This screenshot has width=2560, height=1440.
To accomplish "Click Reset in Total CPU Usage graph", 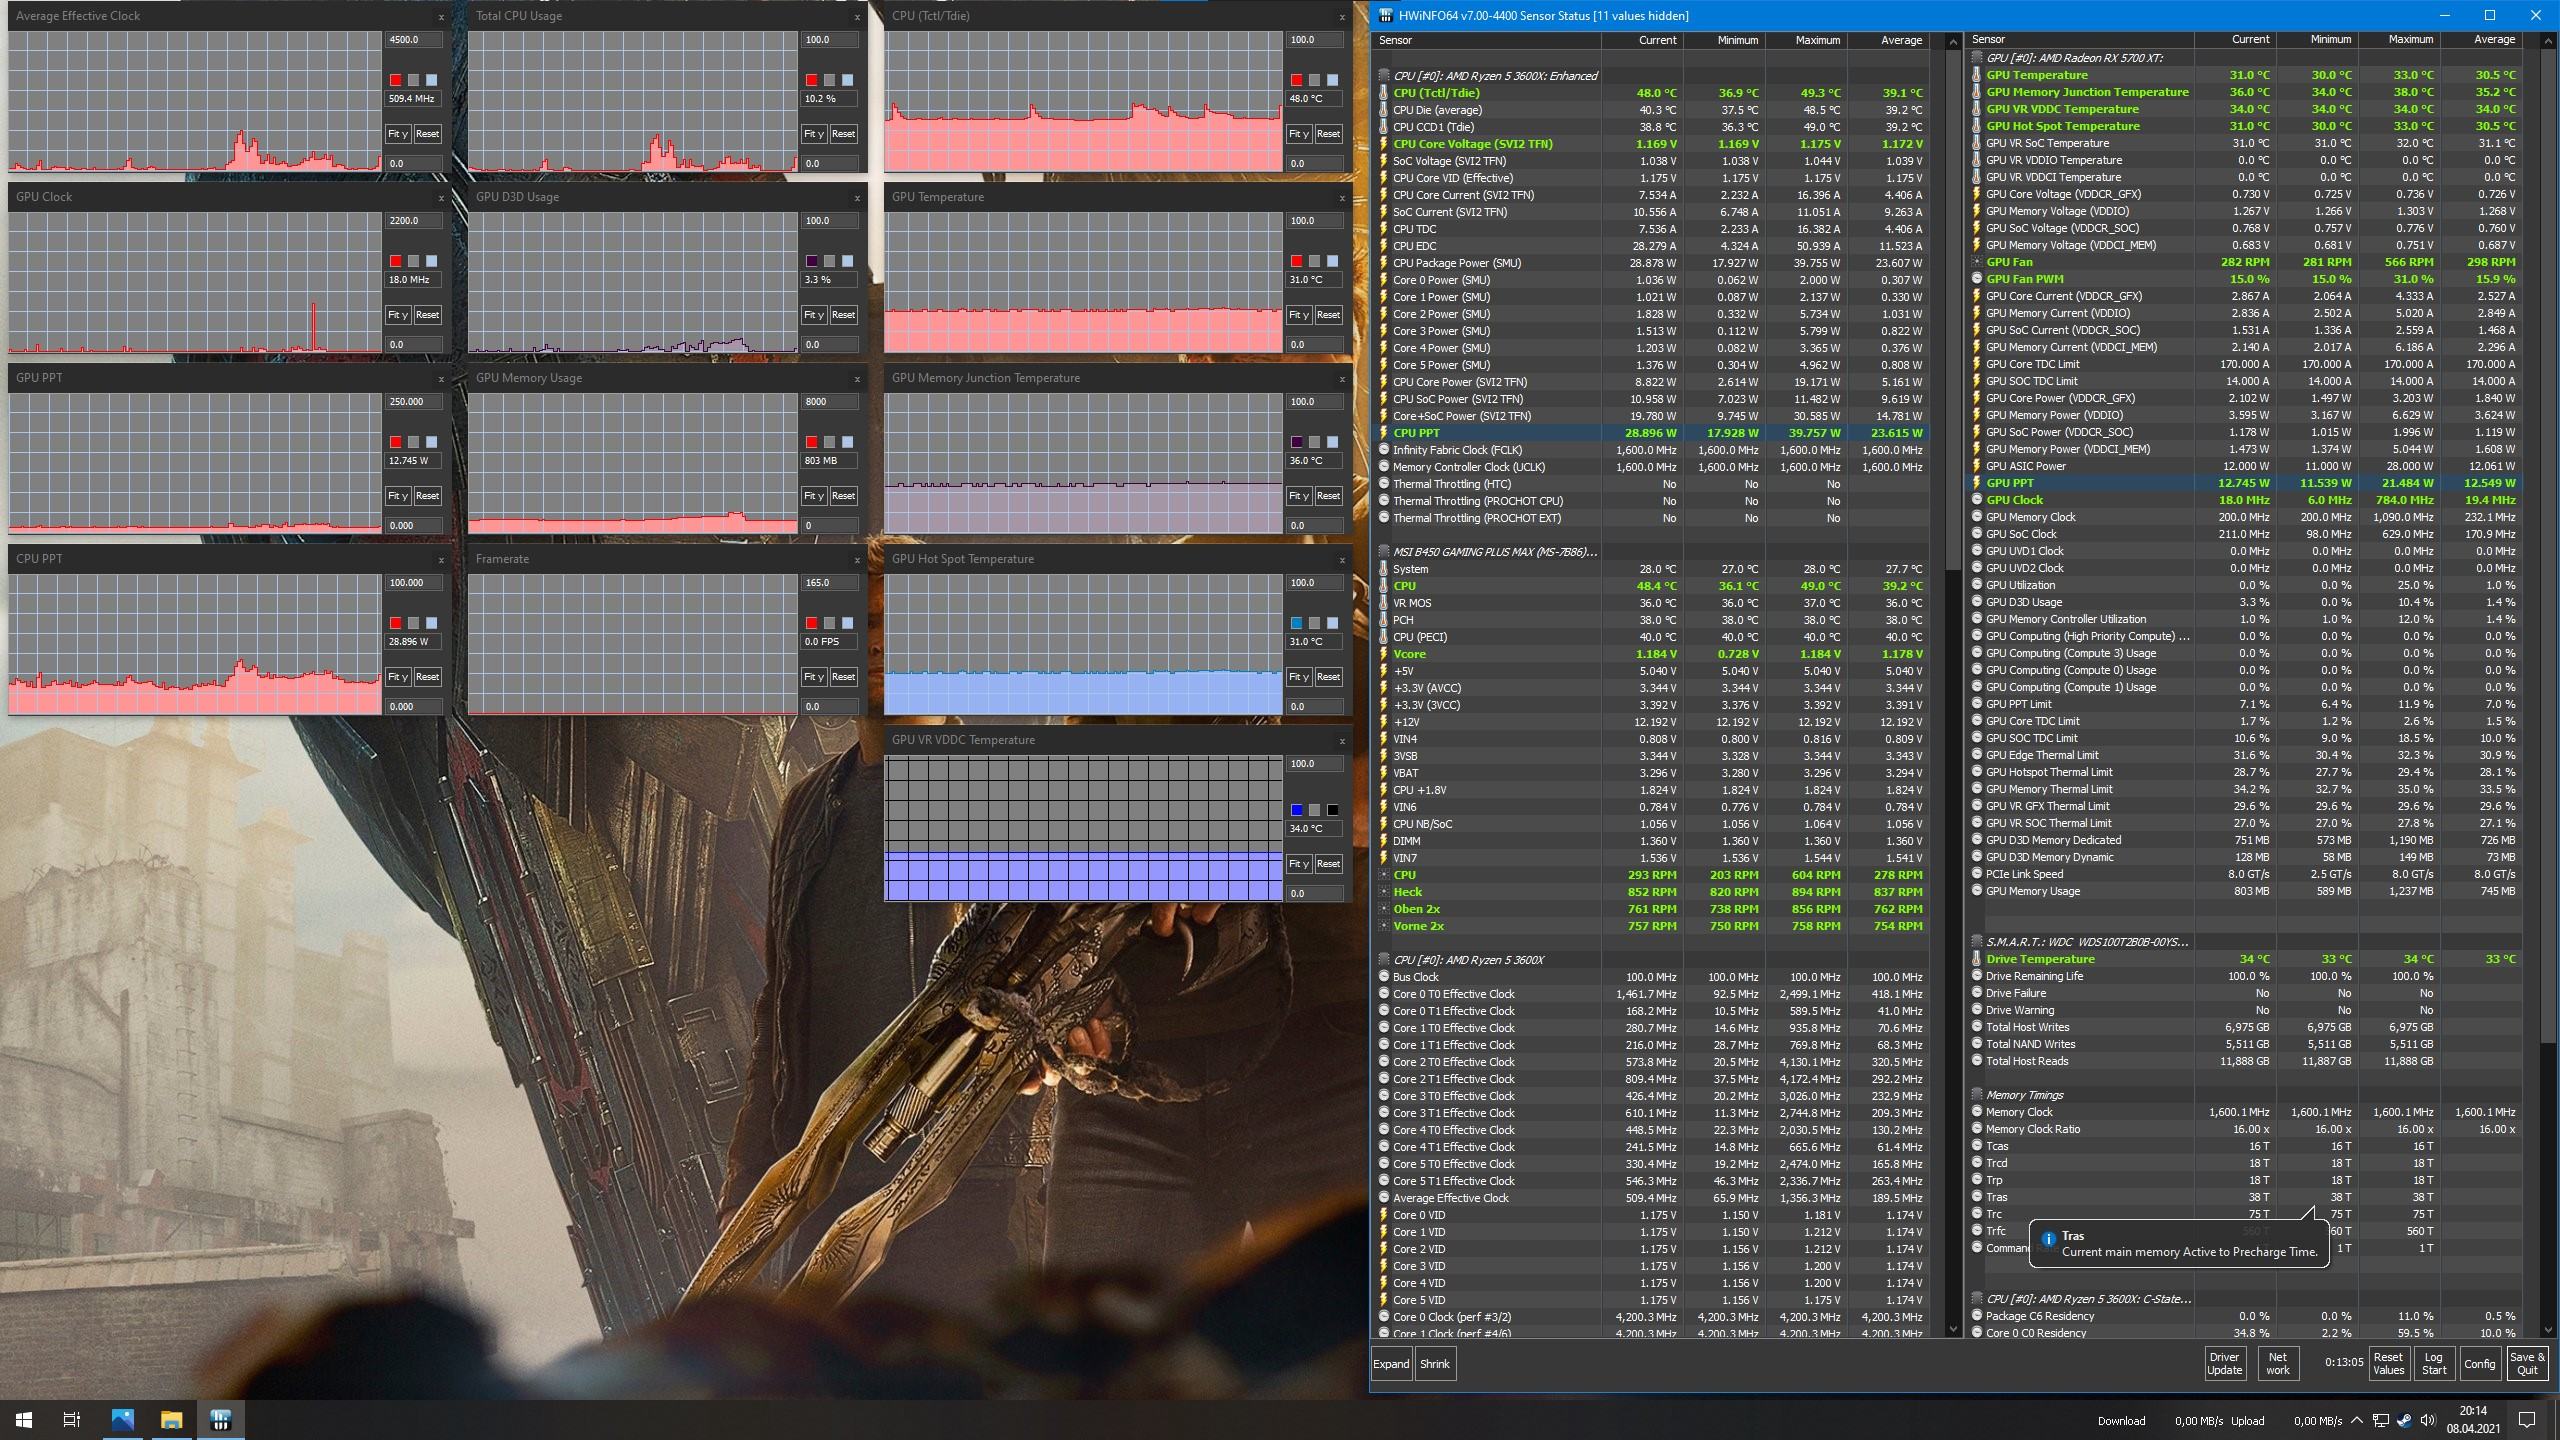I will pos(843,134).
